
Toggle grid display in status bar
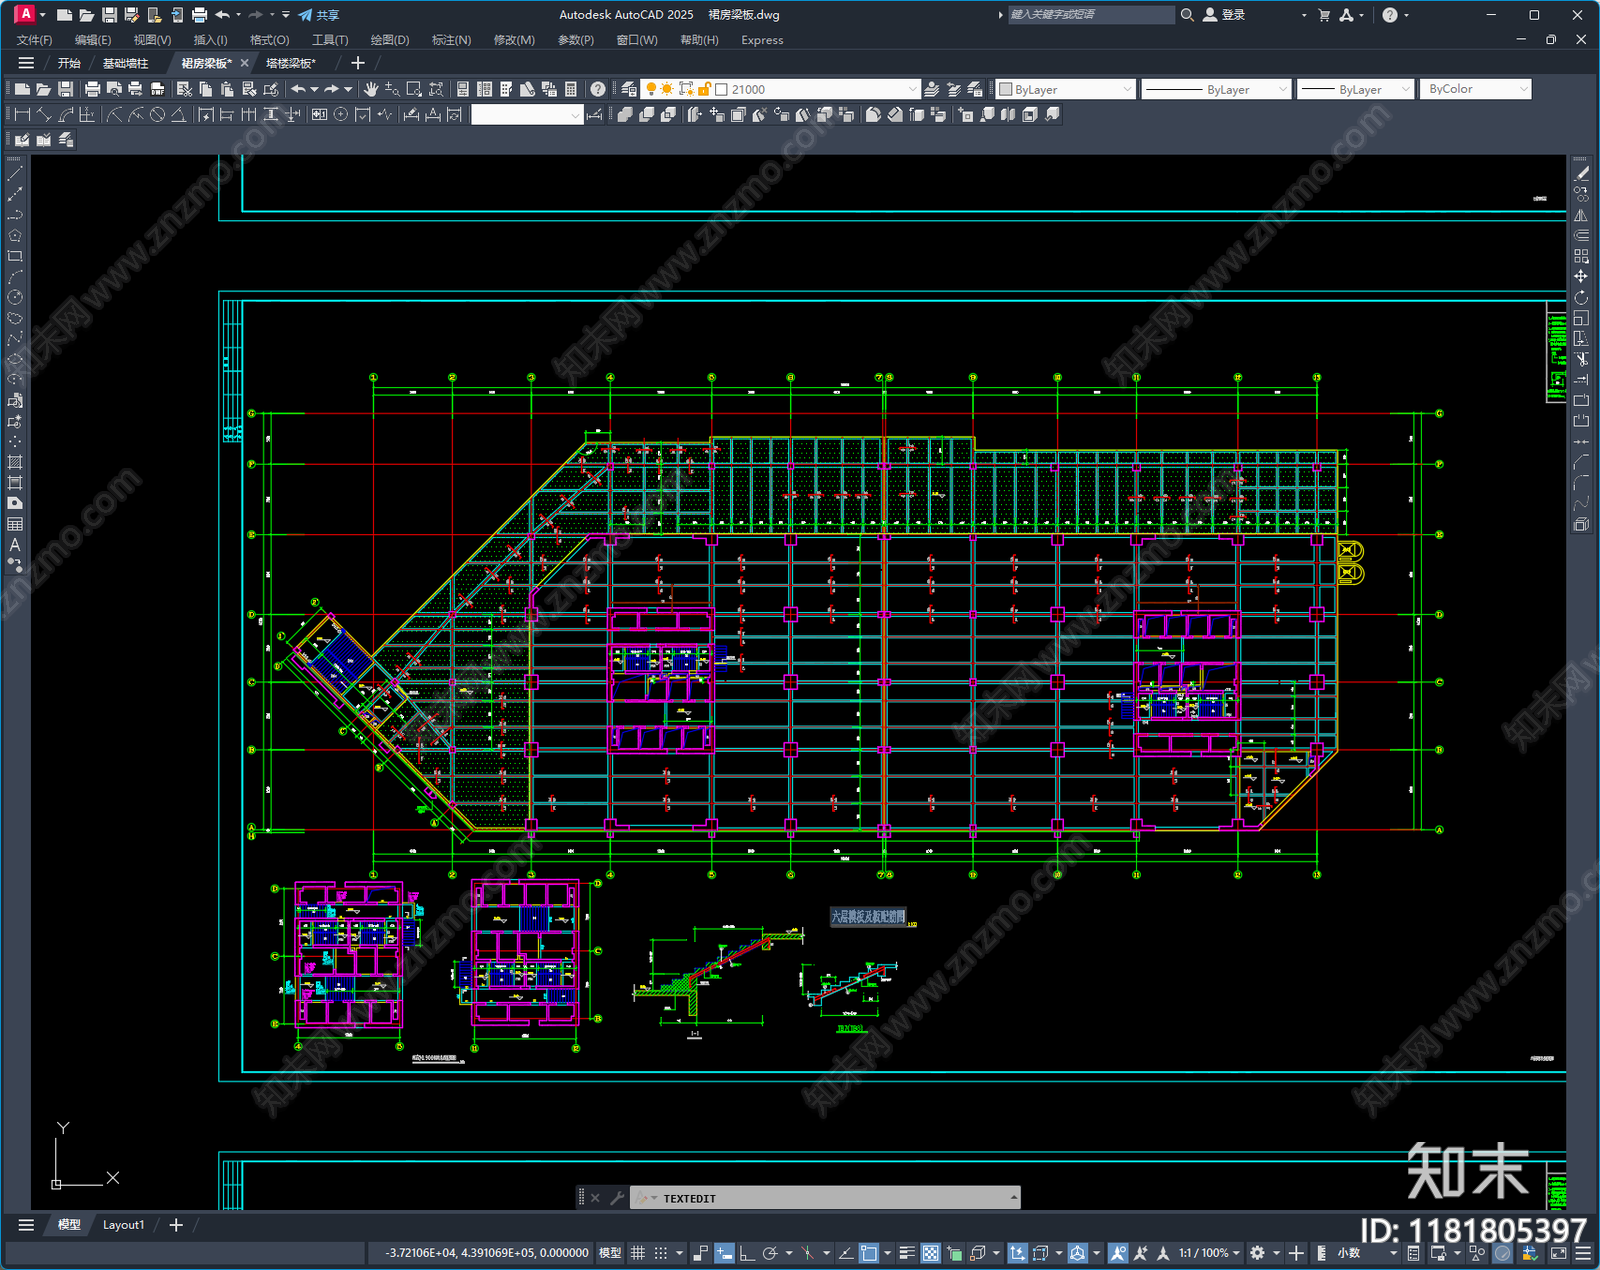point(638,1253)
